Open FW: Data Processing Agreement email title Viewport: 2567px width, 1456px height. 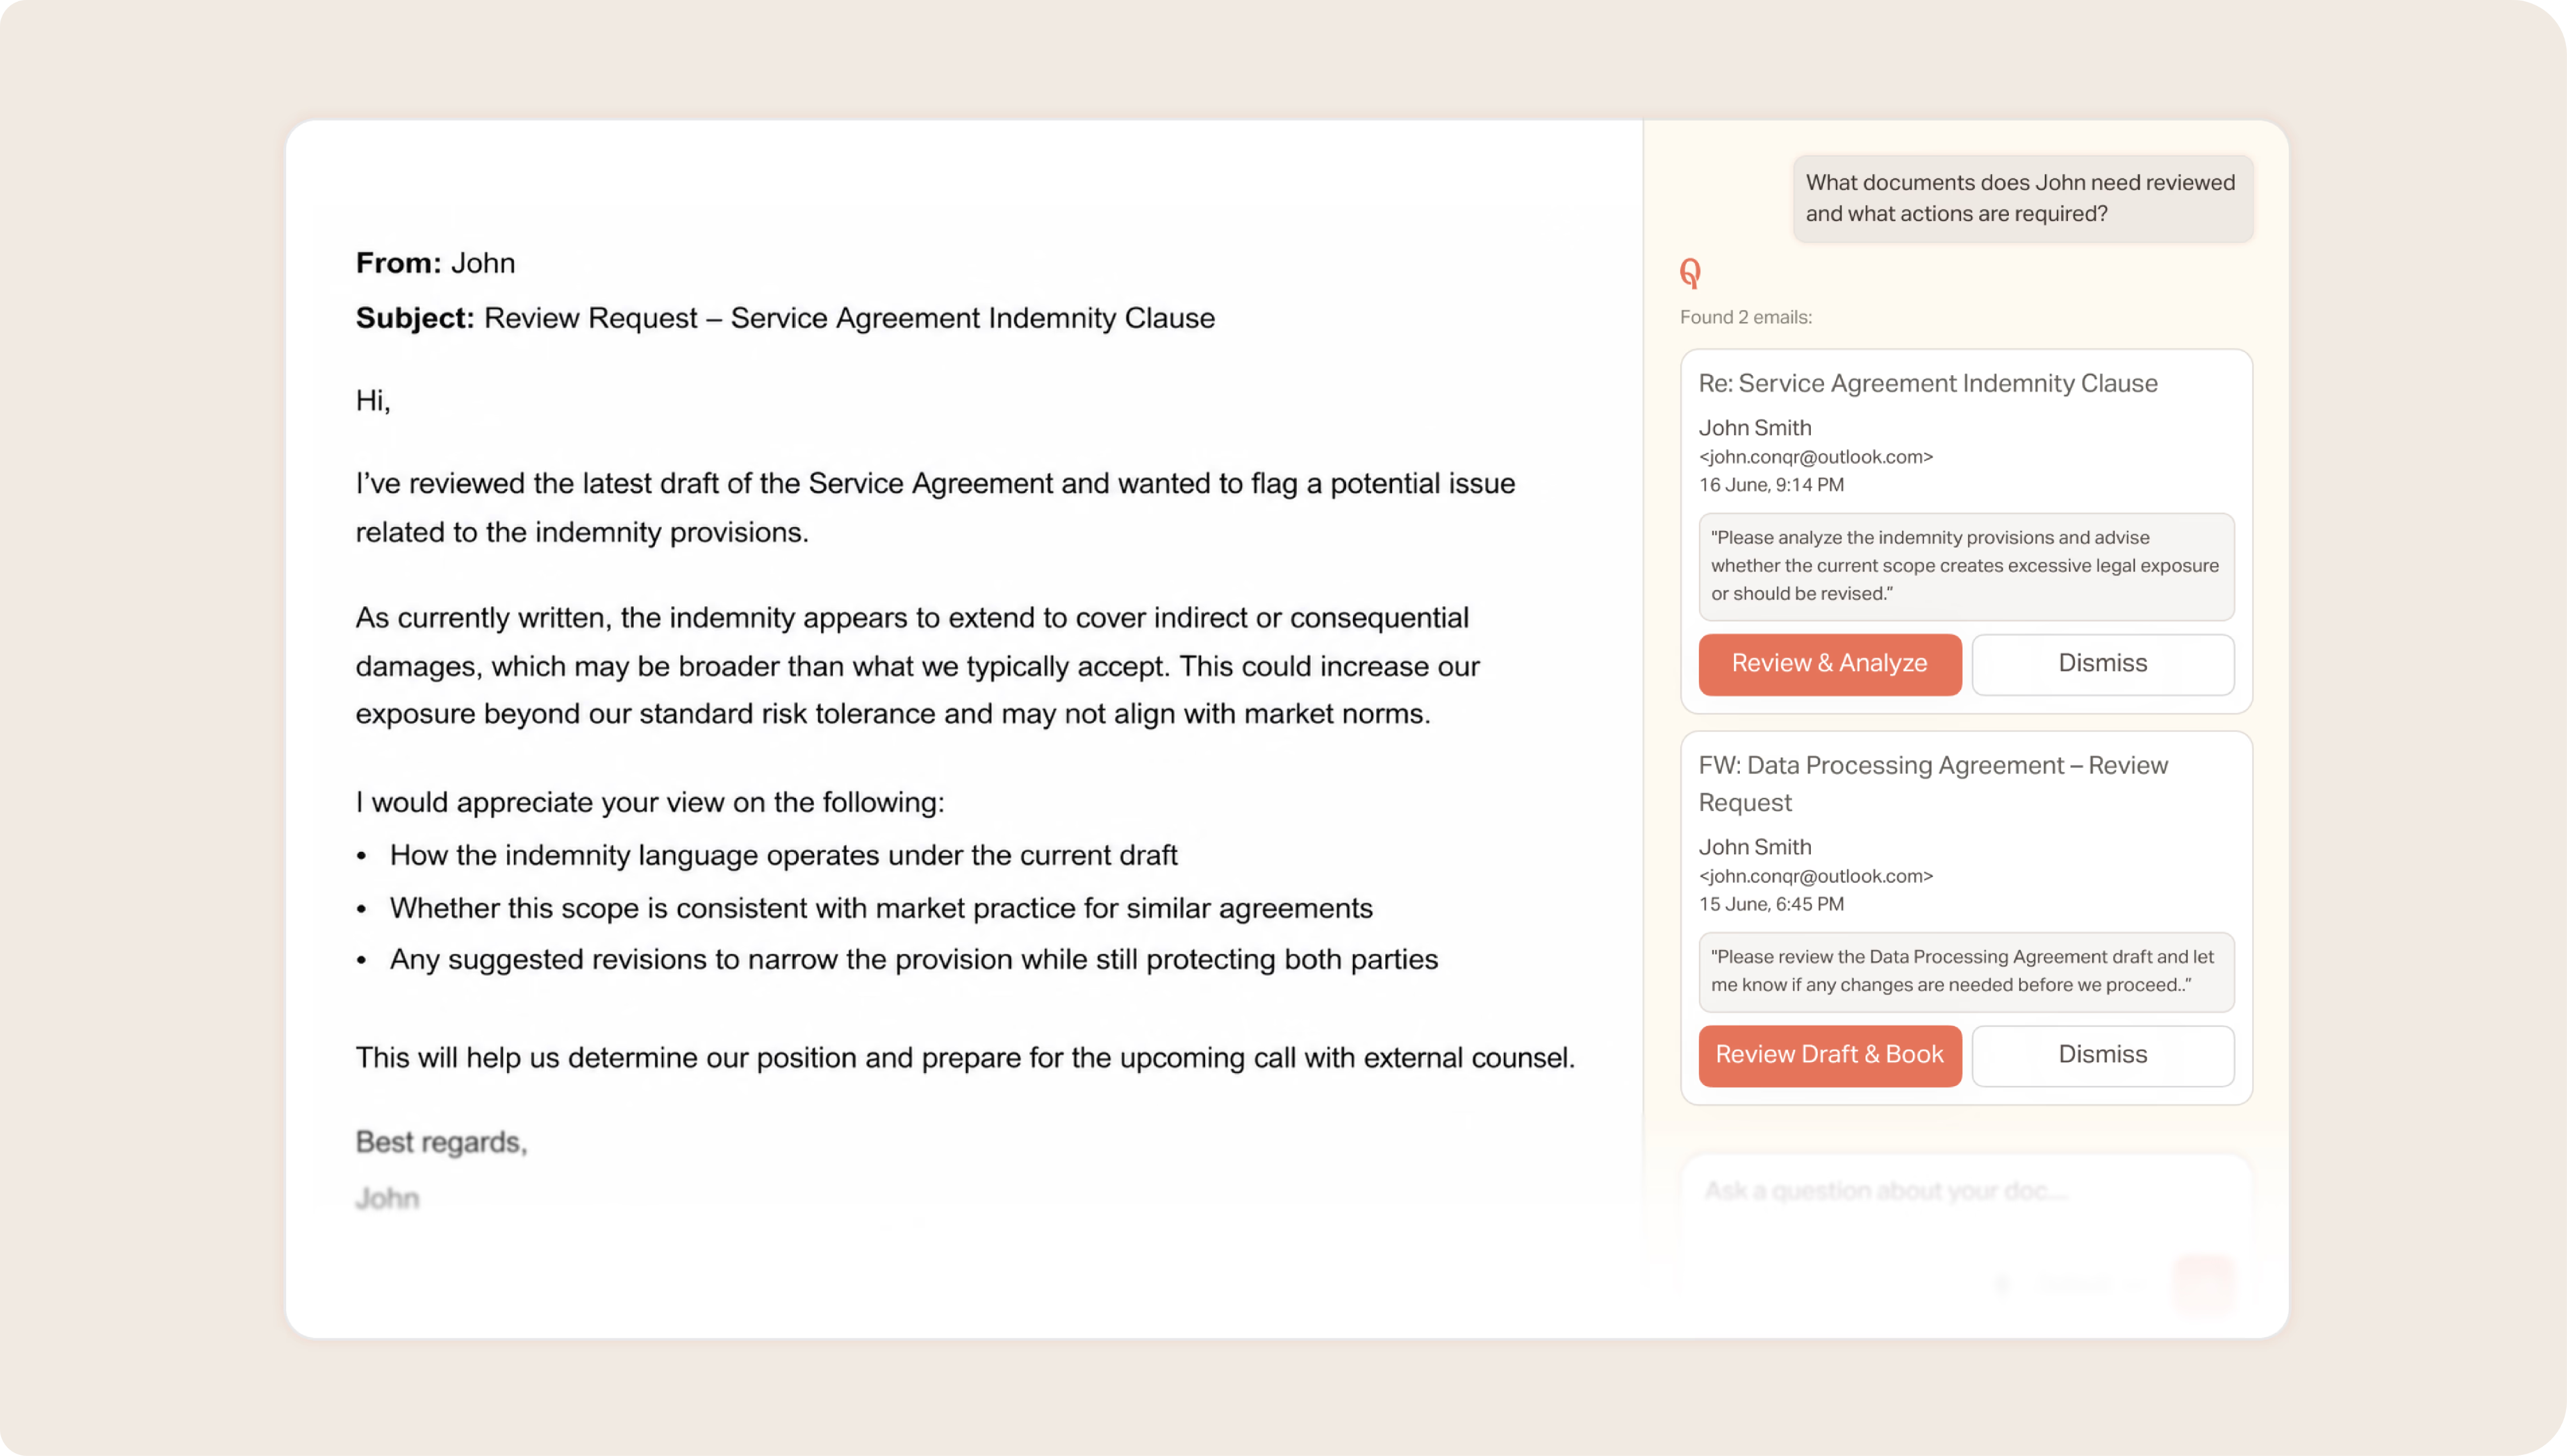tap(1933, 784)
